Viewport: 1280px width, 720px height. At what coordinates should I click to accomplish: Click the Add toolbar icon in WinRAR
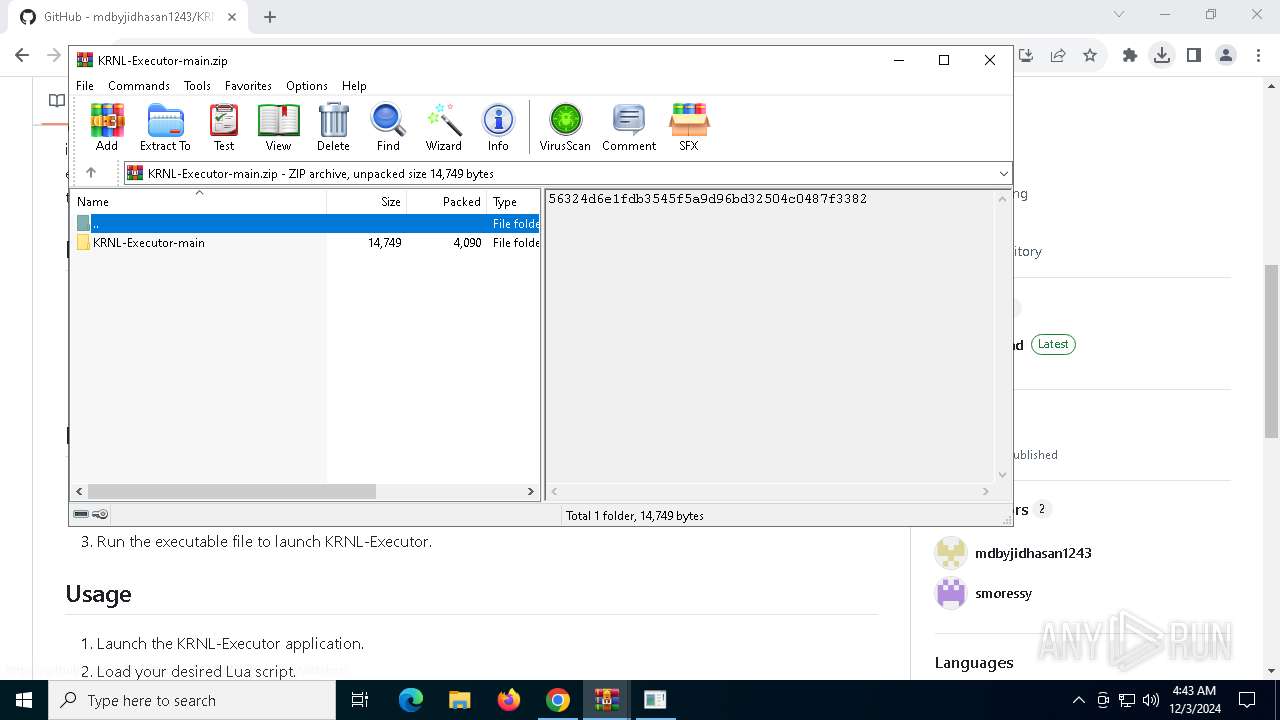tap(107, 127)
